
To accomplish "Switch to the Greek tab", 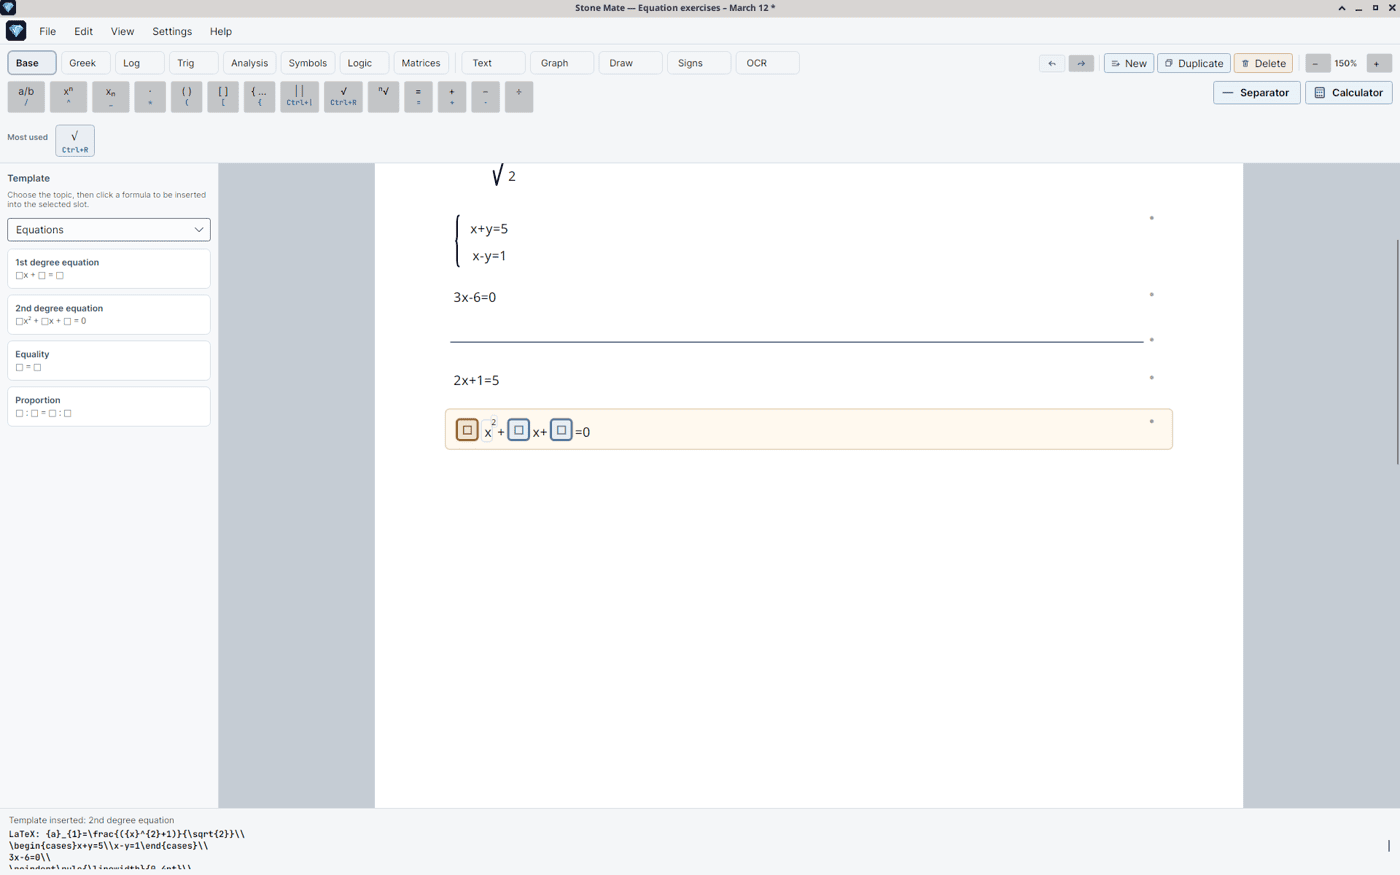I will pos(85,63).
